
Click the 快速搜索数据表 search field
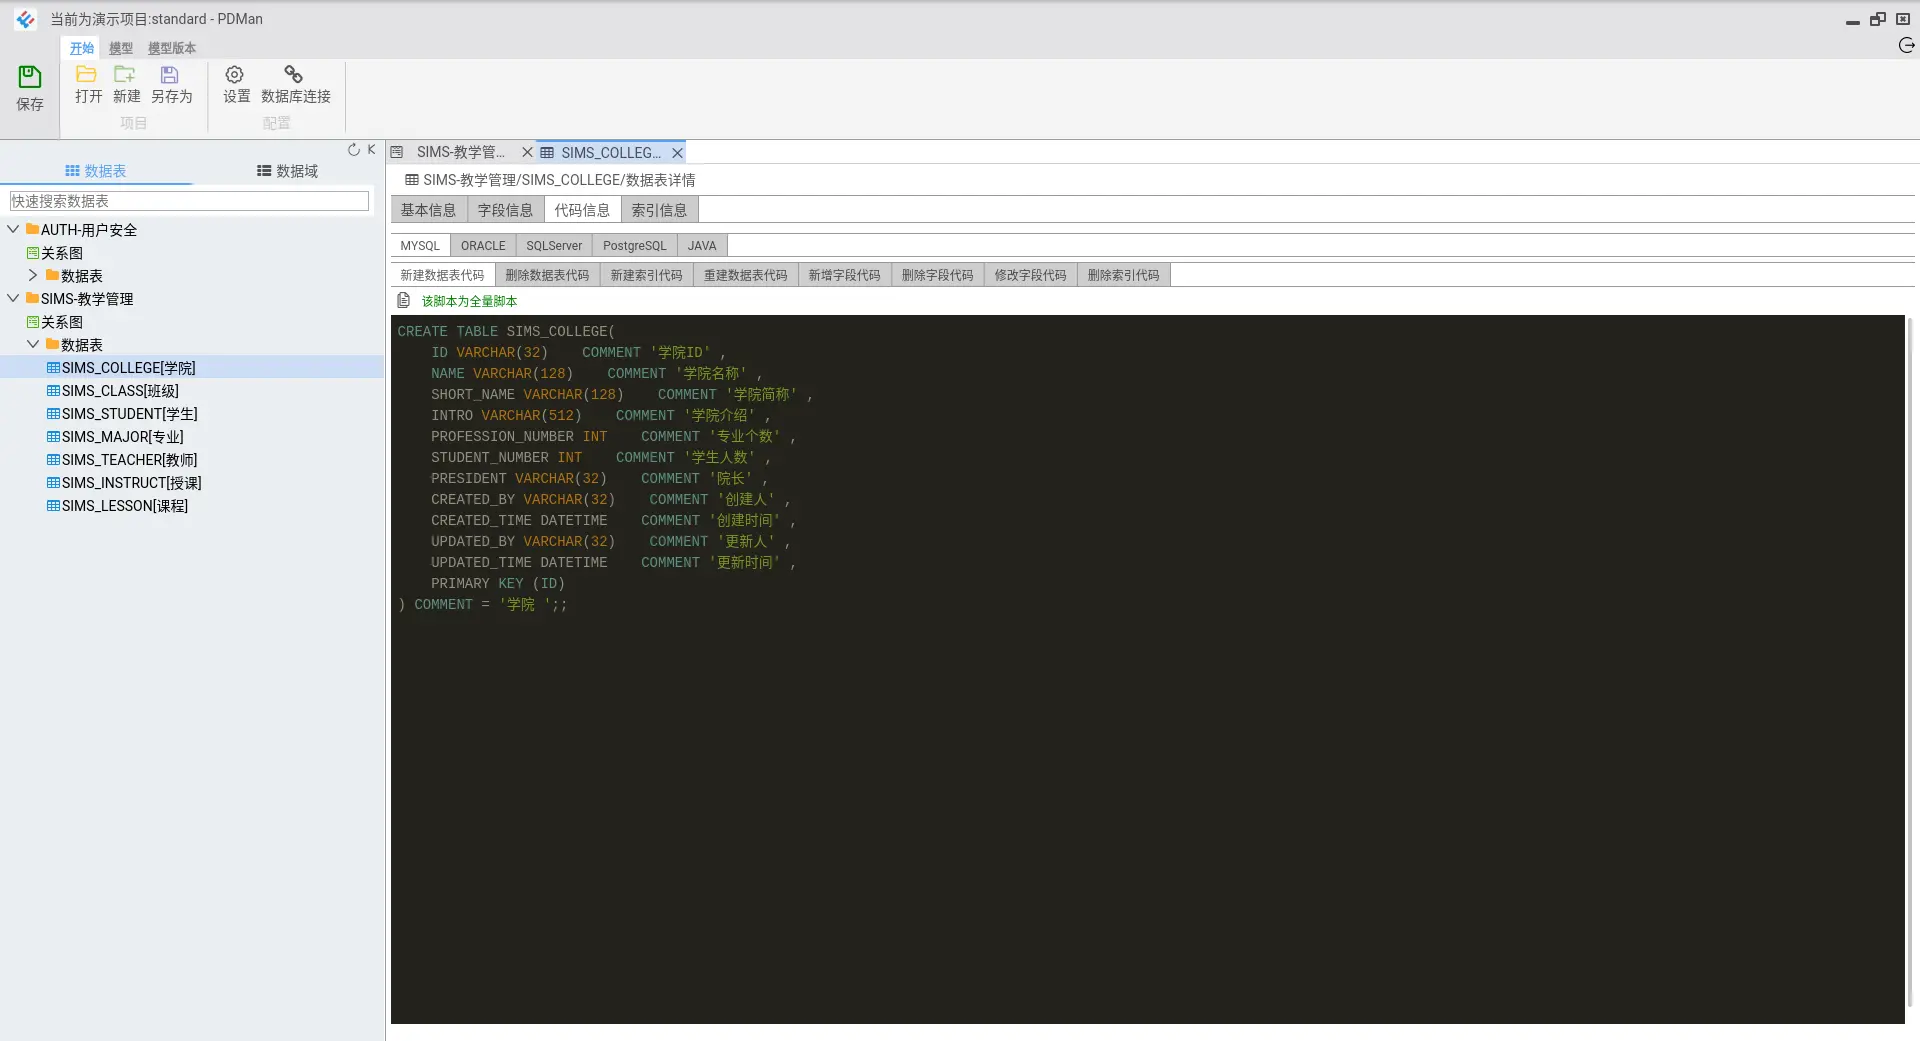point(189,201)
